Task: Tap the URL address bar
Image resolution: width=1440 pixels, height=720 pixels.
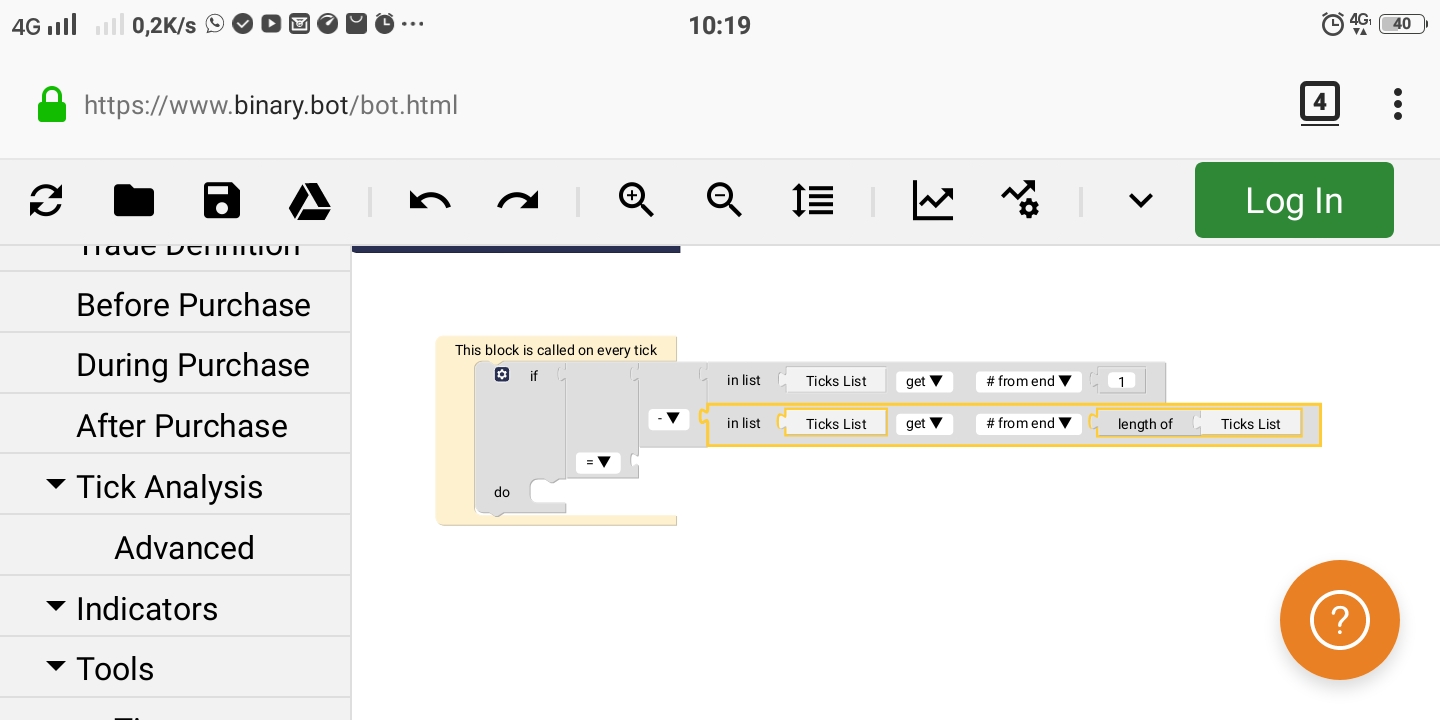Action: pos(270,106)
